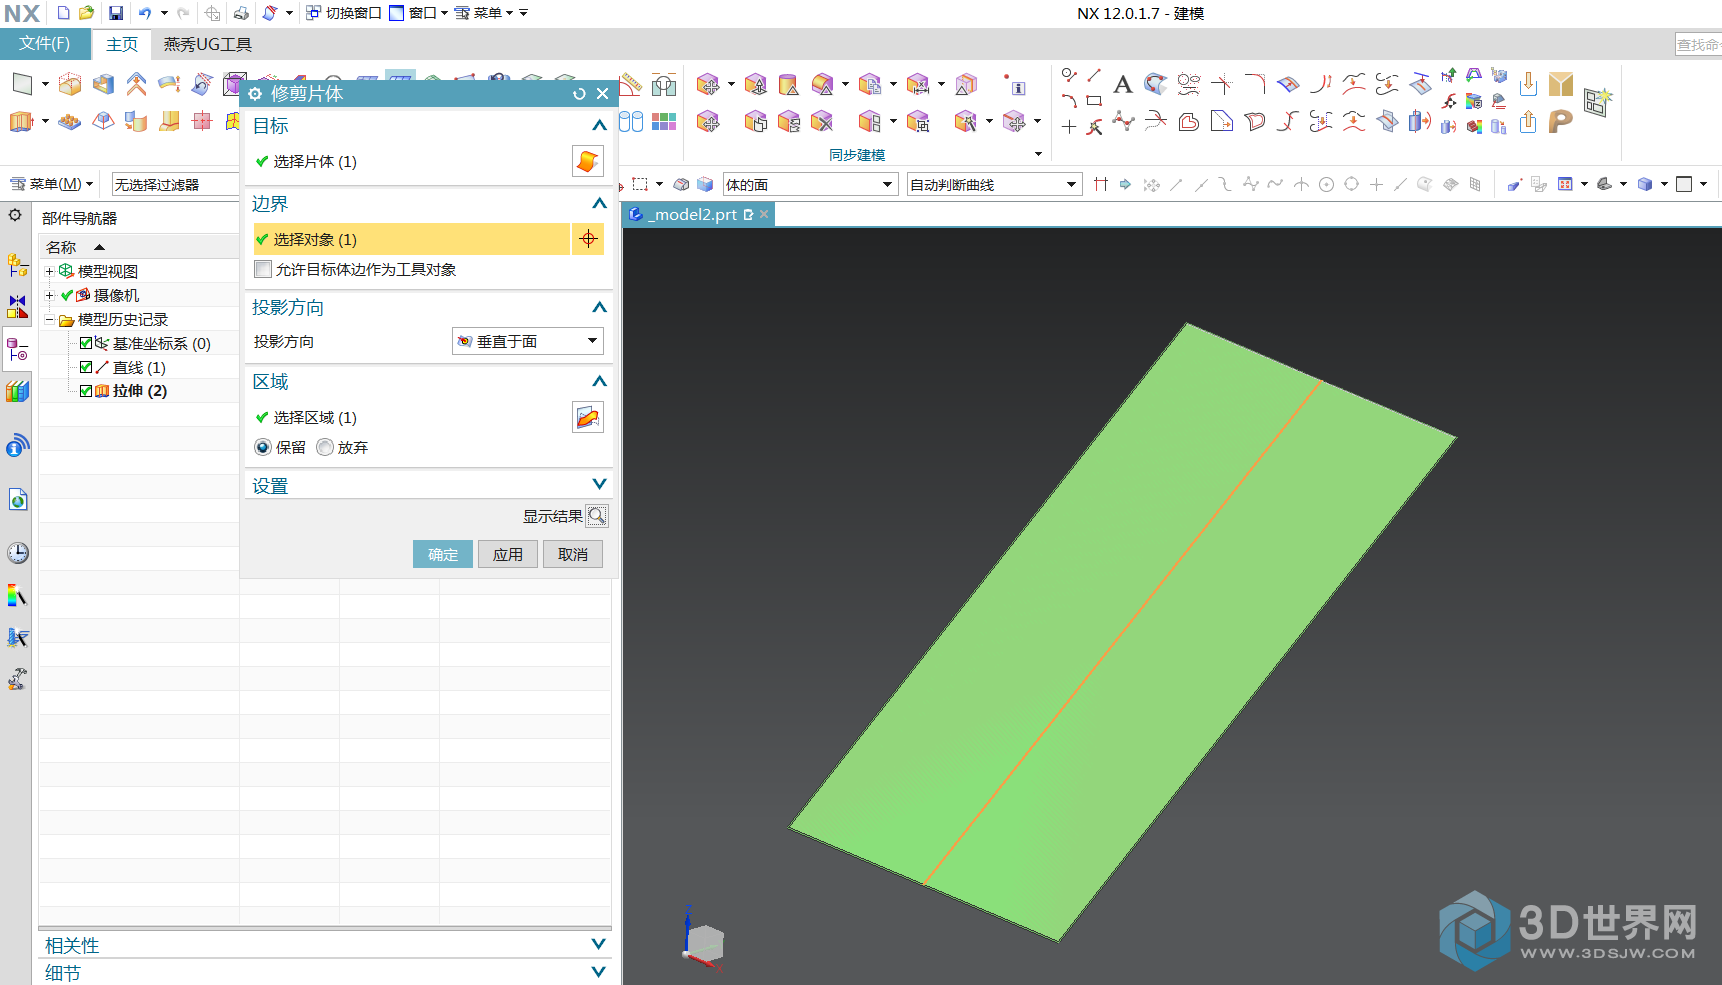1722x985 pixels.
Task: Click the point constructor crosshair icon in Boundary
Action: pyautogui.click(x=588, y=239)
